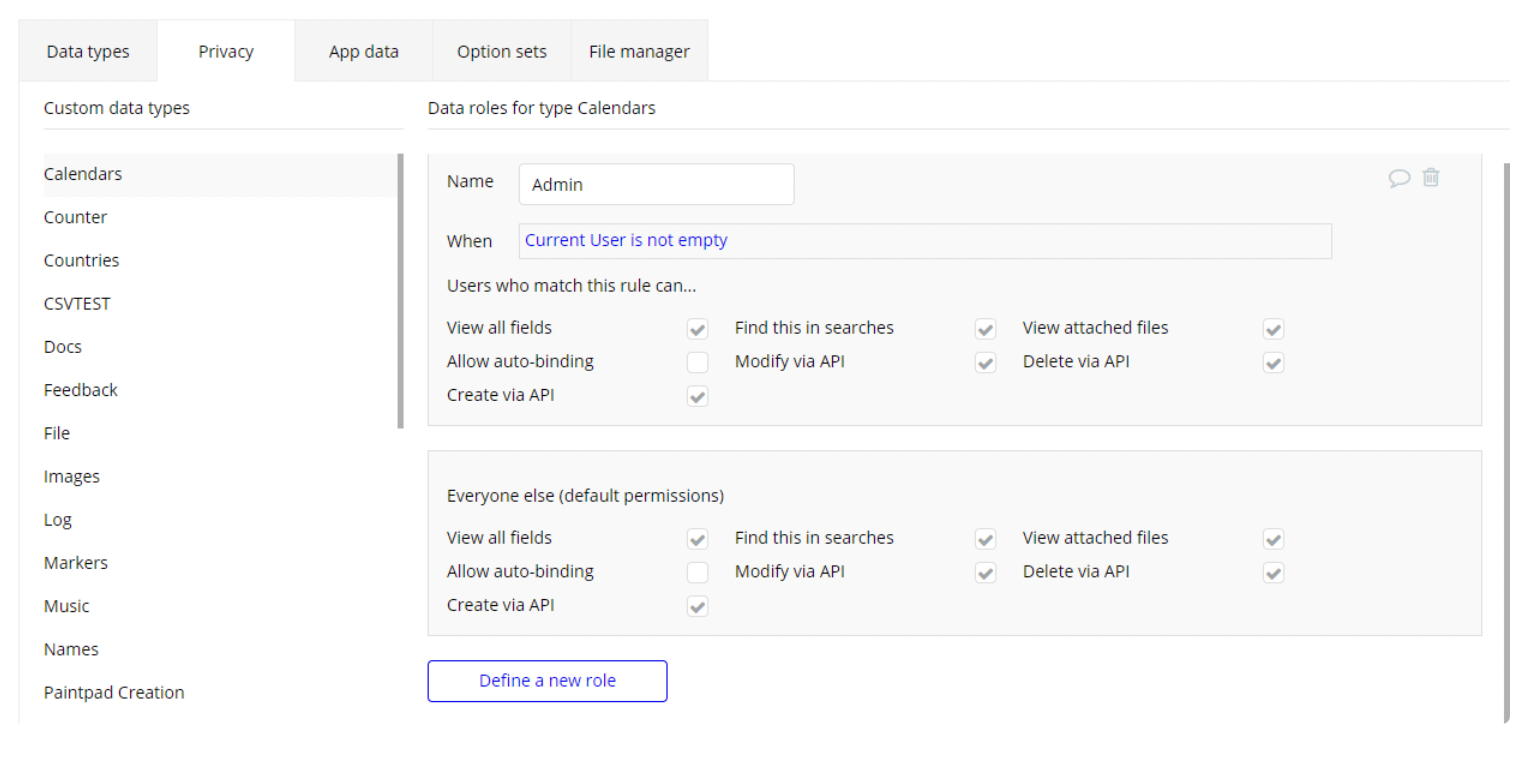Select the Feedback data type
Viewport: 1536px width, 758px height.
(80, 390)
